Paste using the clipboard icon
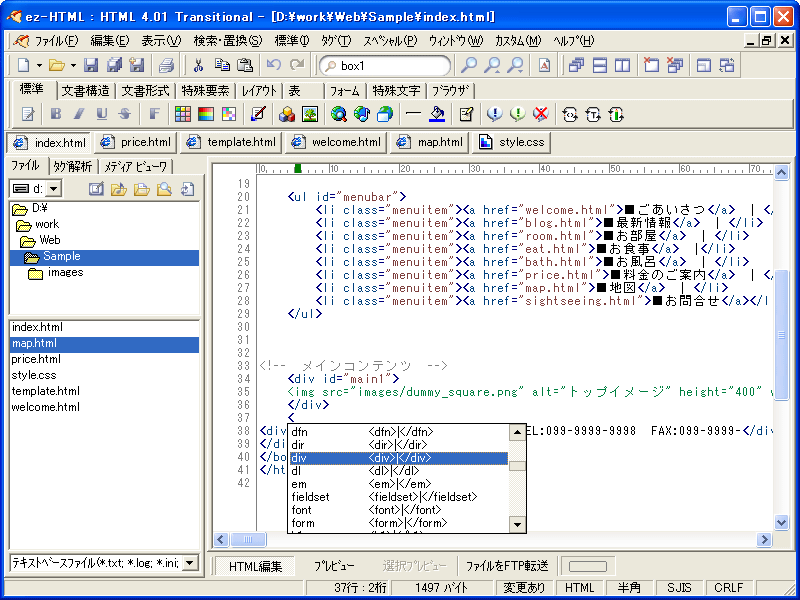Viewport: 800px width, 600px height. point(245,65)
